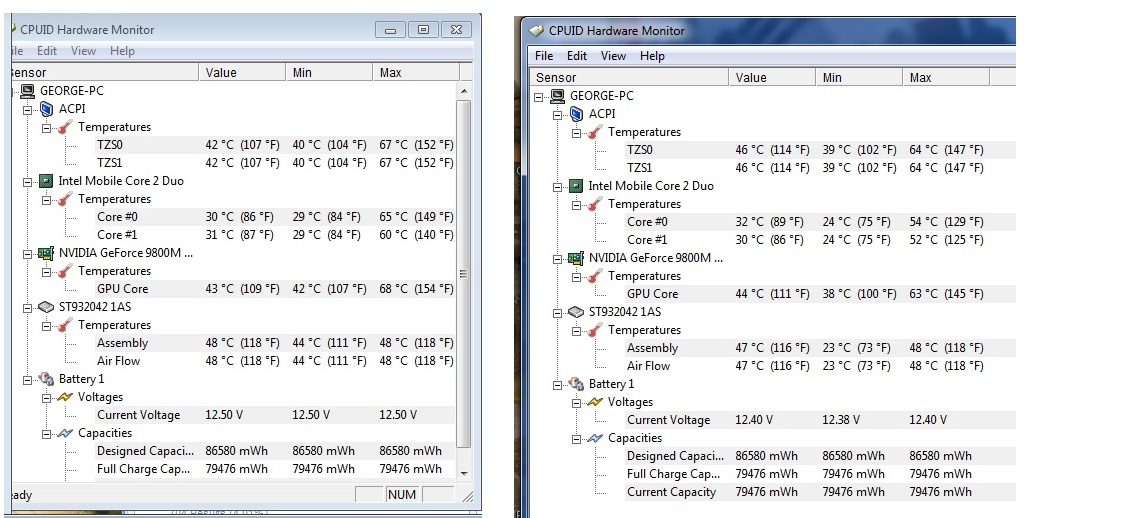1122x518 pixels.
Task: Click NVIDIA GeForce graphics card icon, left window
Action: 47,253
